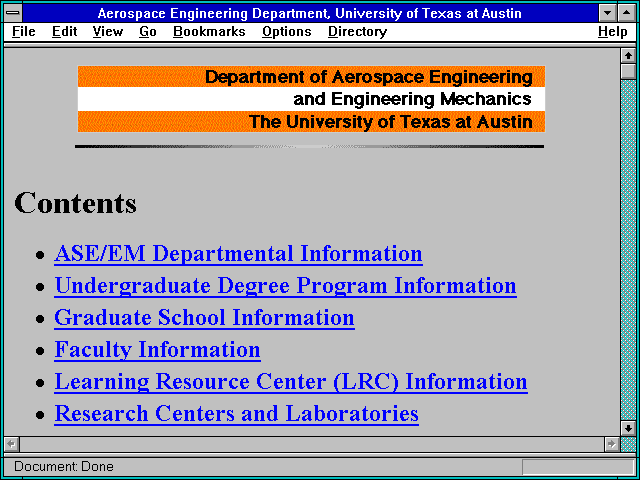Open the Go menu

[x=148, y=31]
